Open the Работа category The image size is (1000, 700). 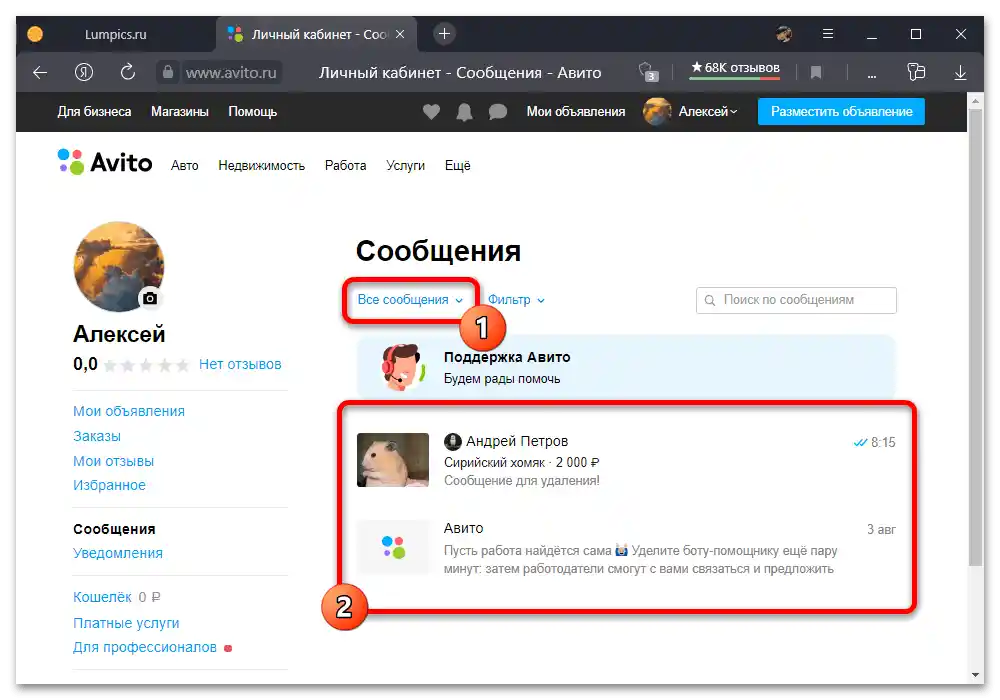pos(345,166)
